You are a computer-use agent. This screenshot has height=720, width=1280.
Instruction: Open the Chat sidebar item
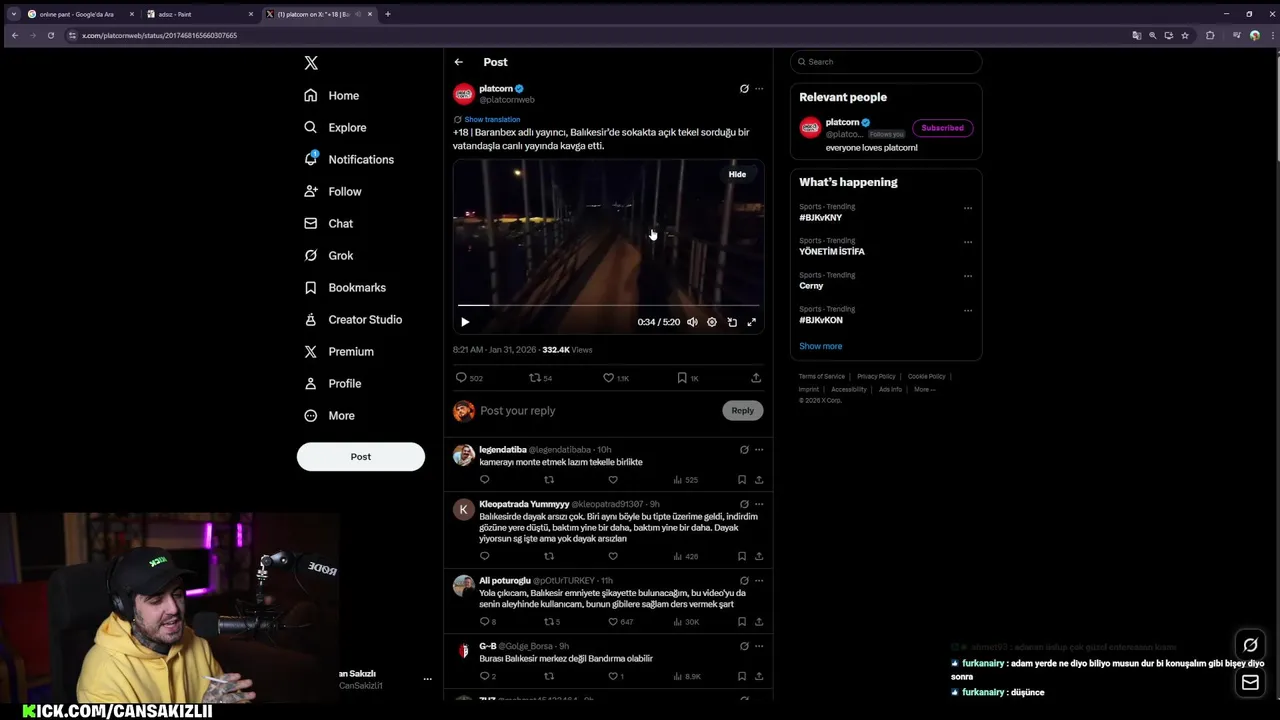pos(328,224)
